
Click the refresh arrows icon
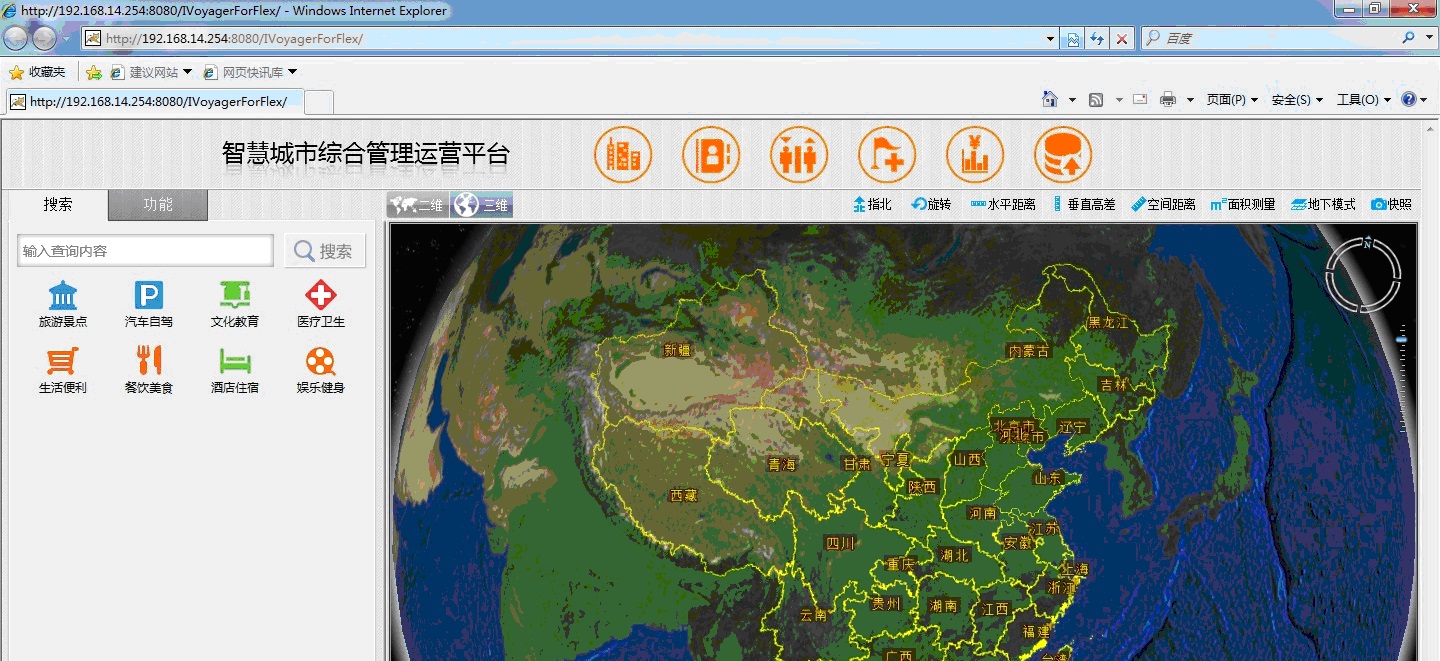point(1097,39)
